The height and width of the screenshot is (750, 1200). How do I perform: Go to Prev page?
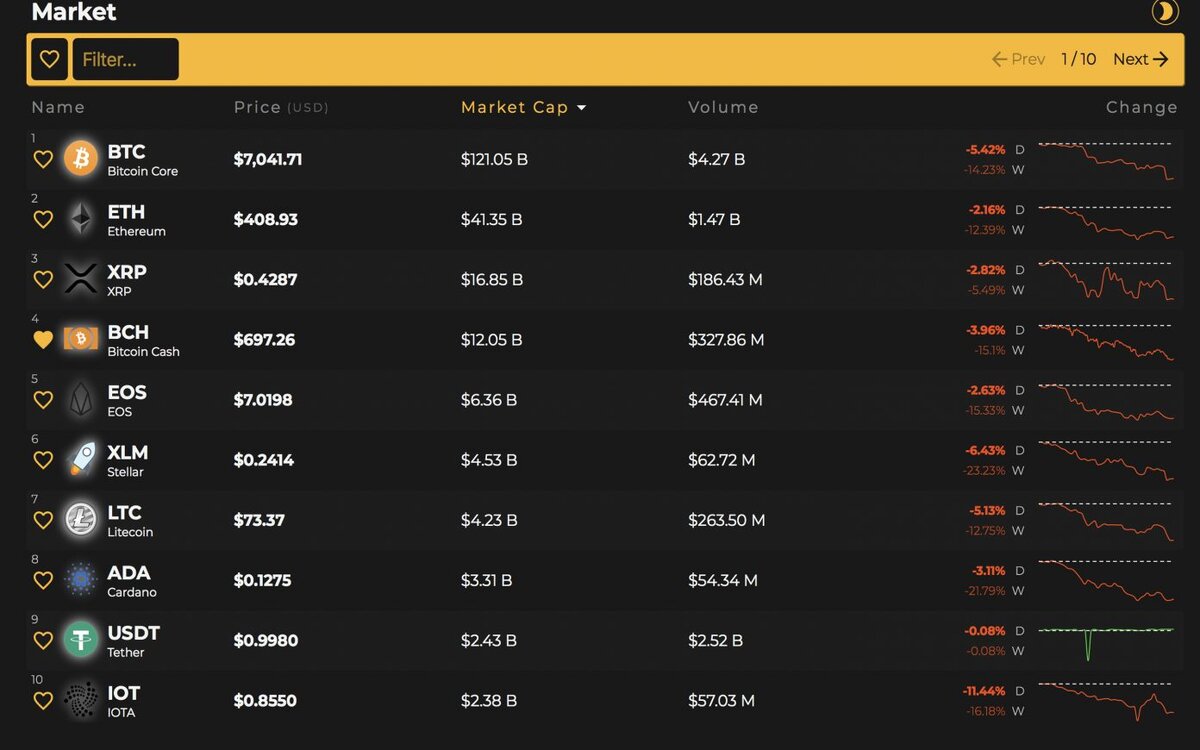[1018, 59]
